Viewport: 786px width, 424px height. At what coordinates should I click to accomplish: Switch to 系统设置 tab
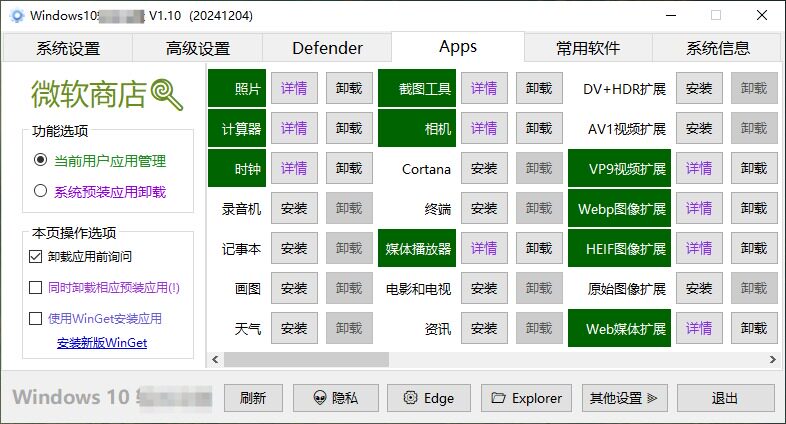(x=68, y=49)
